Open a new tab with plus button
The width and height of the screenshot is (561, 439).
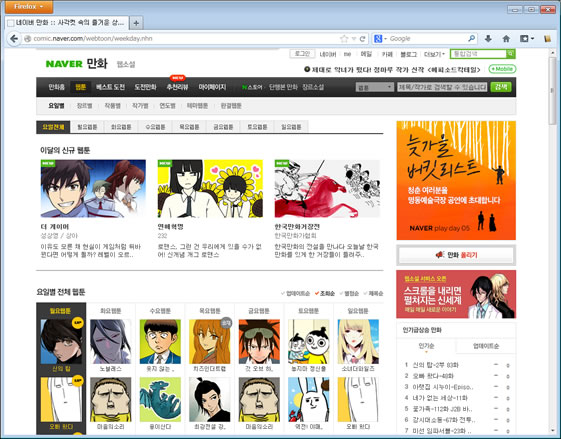pos(136,23)
